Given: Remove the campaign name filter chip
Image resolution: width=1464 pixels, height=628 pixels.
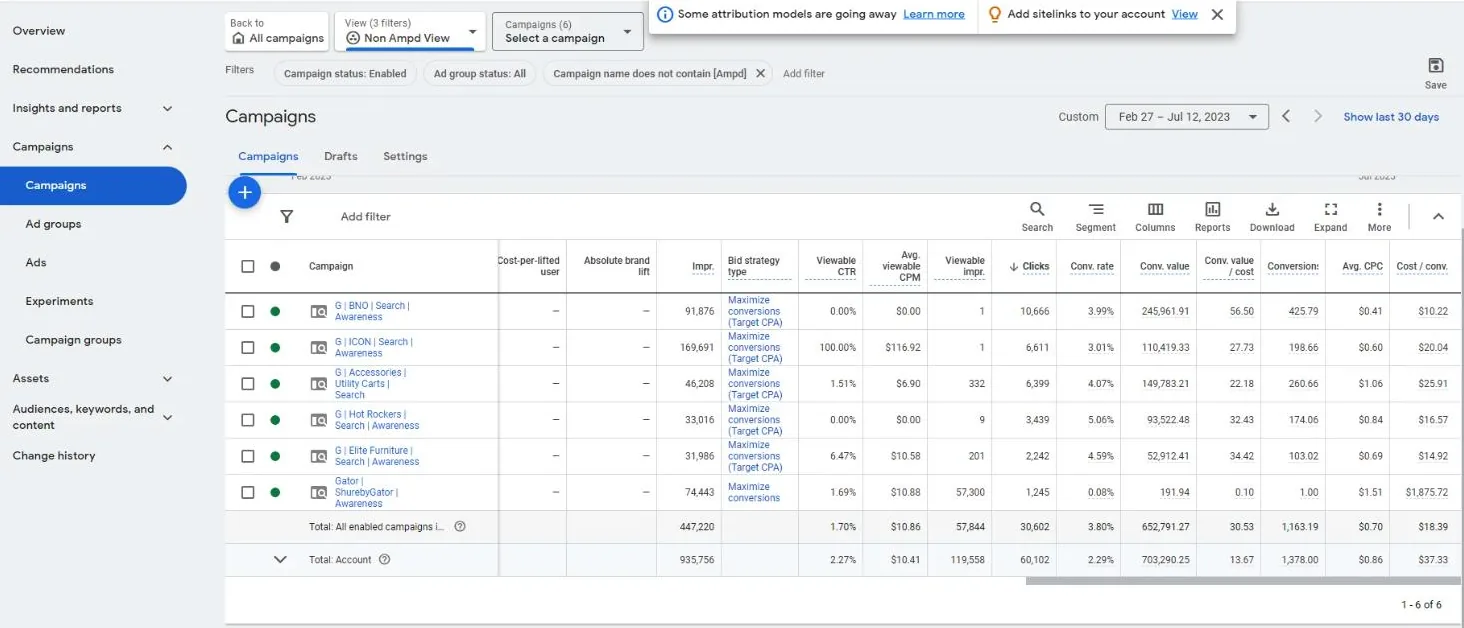Looking at the screenshot, I should coord(760,73).
